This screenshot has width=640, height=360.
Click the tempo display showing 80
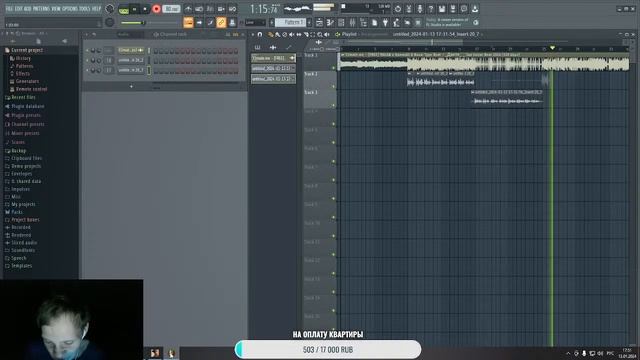tap(171, 9)
